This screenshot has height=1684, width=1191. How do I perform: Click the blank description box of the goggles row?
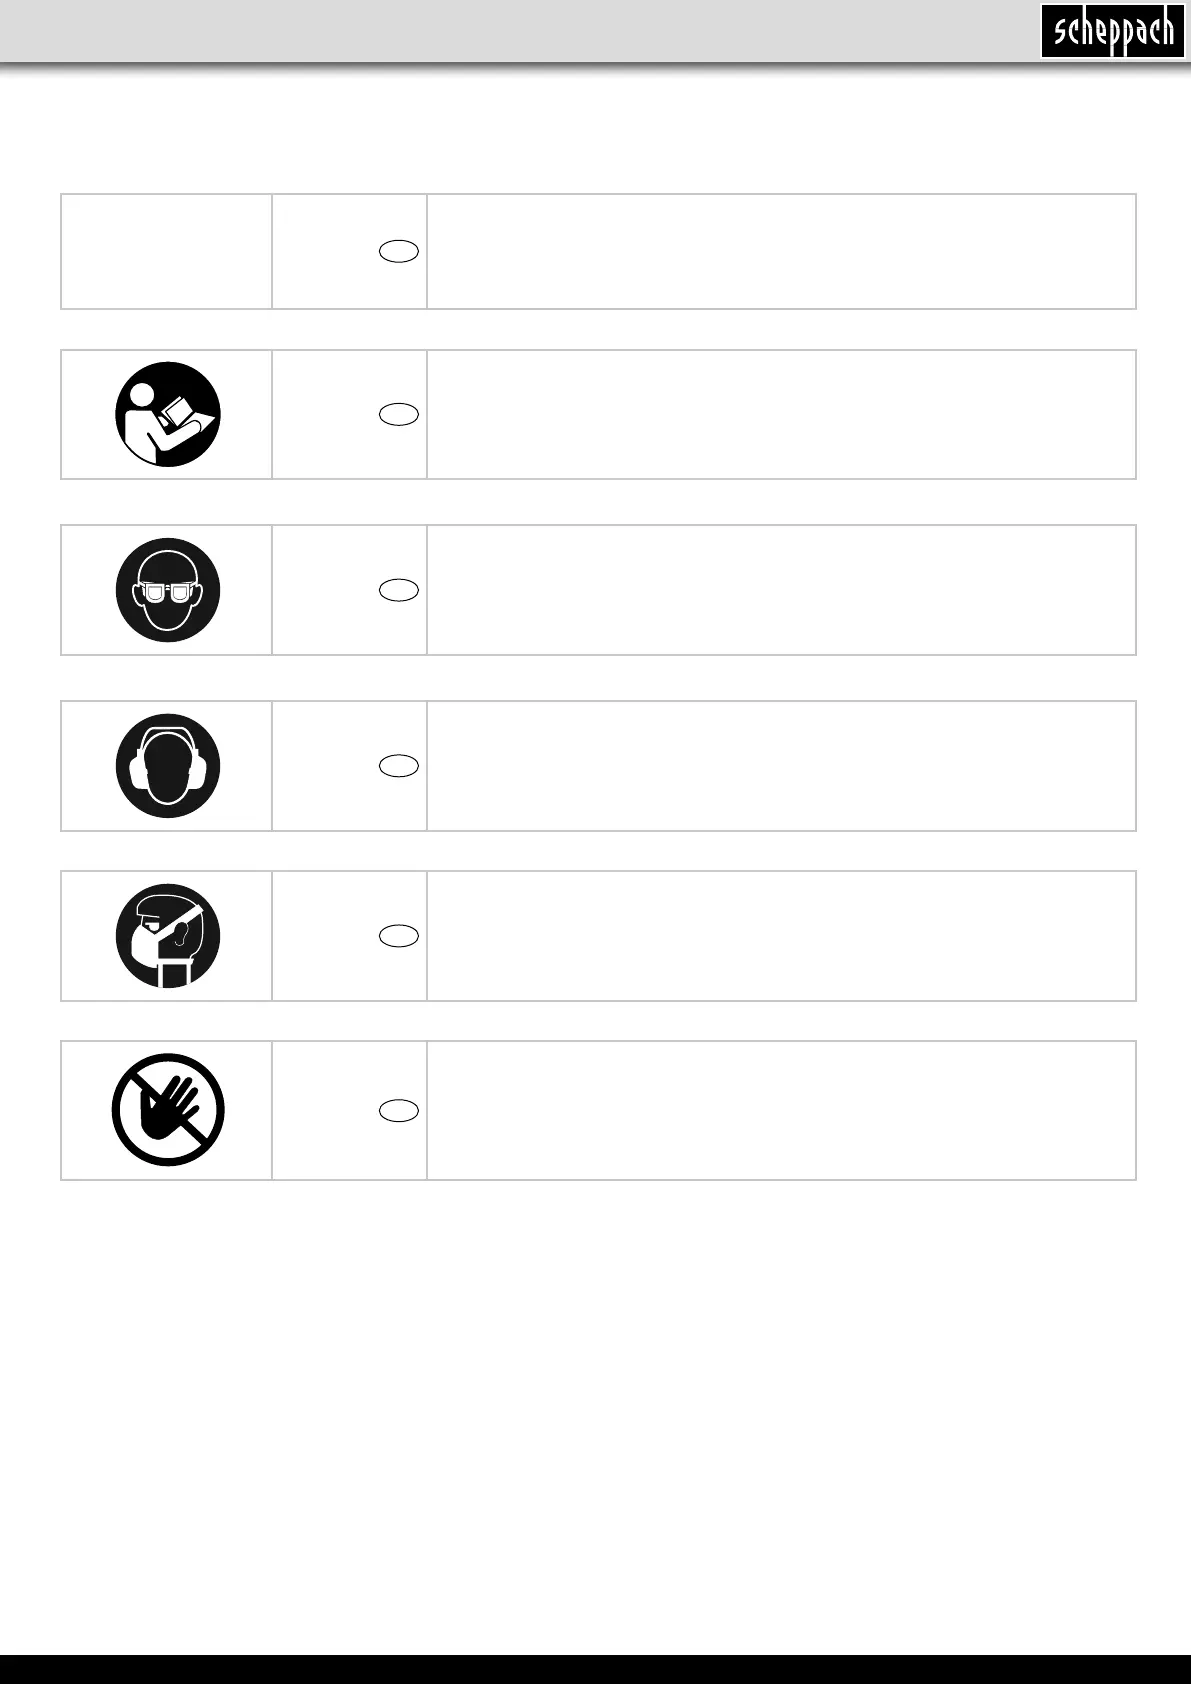click(x=782, y=590)
